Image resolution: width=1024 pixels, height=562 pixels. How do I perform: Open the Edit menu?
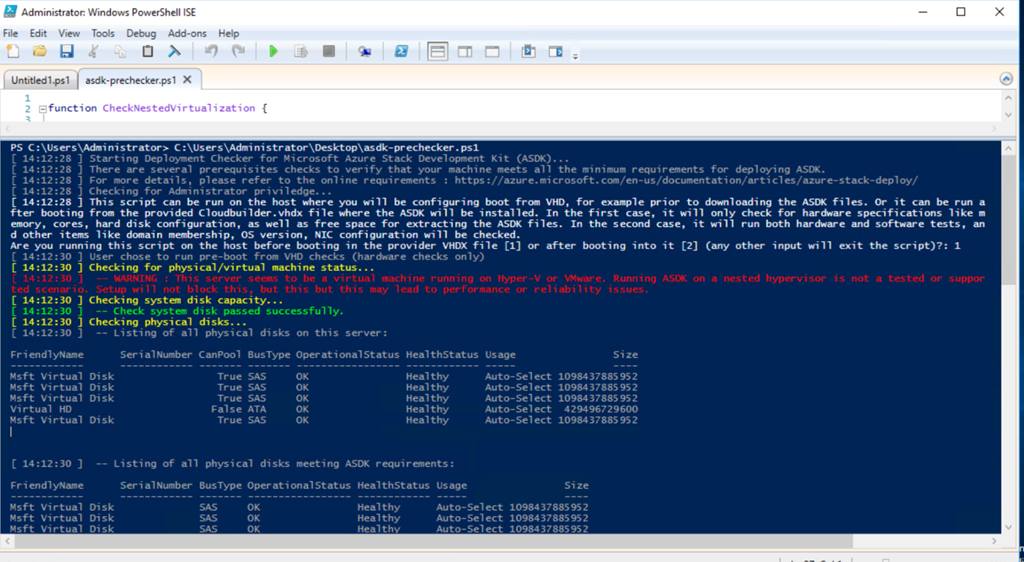38,33
